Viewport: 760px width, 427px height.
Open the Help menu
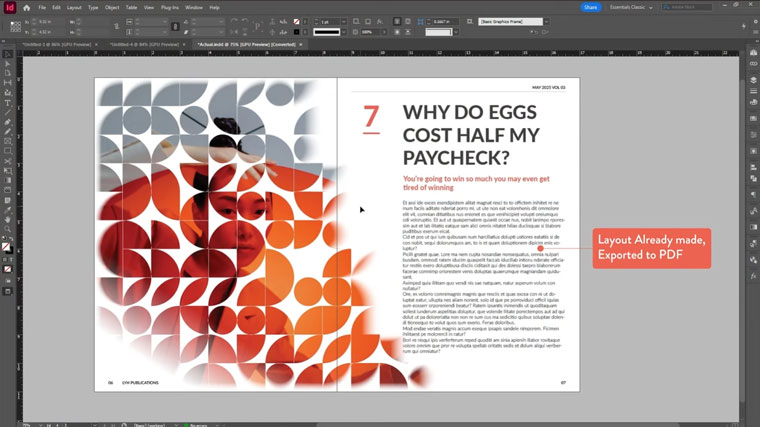click(214, 8)
